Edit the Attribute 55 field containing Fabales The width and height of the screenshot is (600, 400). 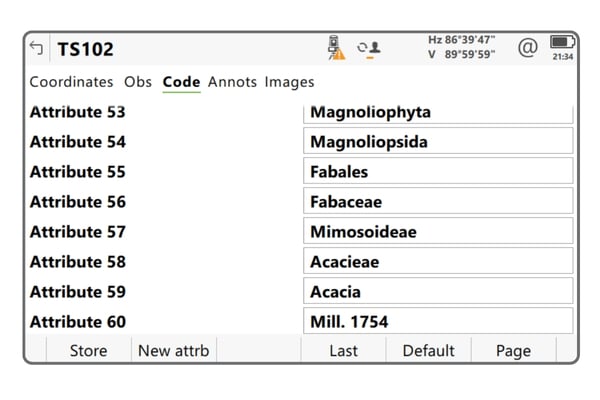(x=438, y=171)
